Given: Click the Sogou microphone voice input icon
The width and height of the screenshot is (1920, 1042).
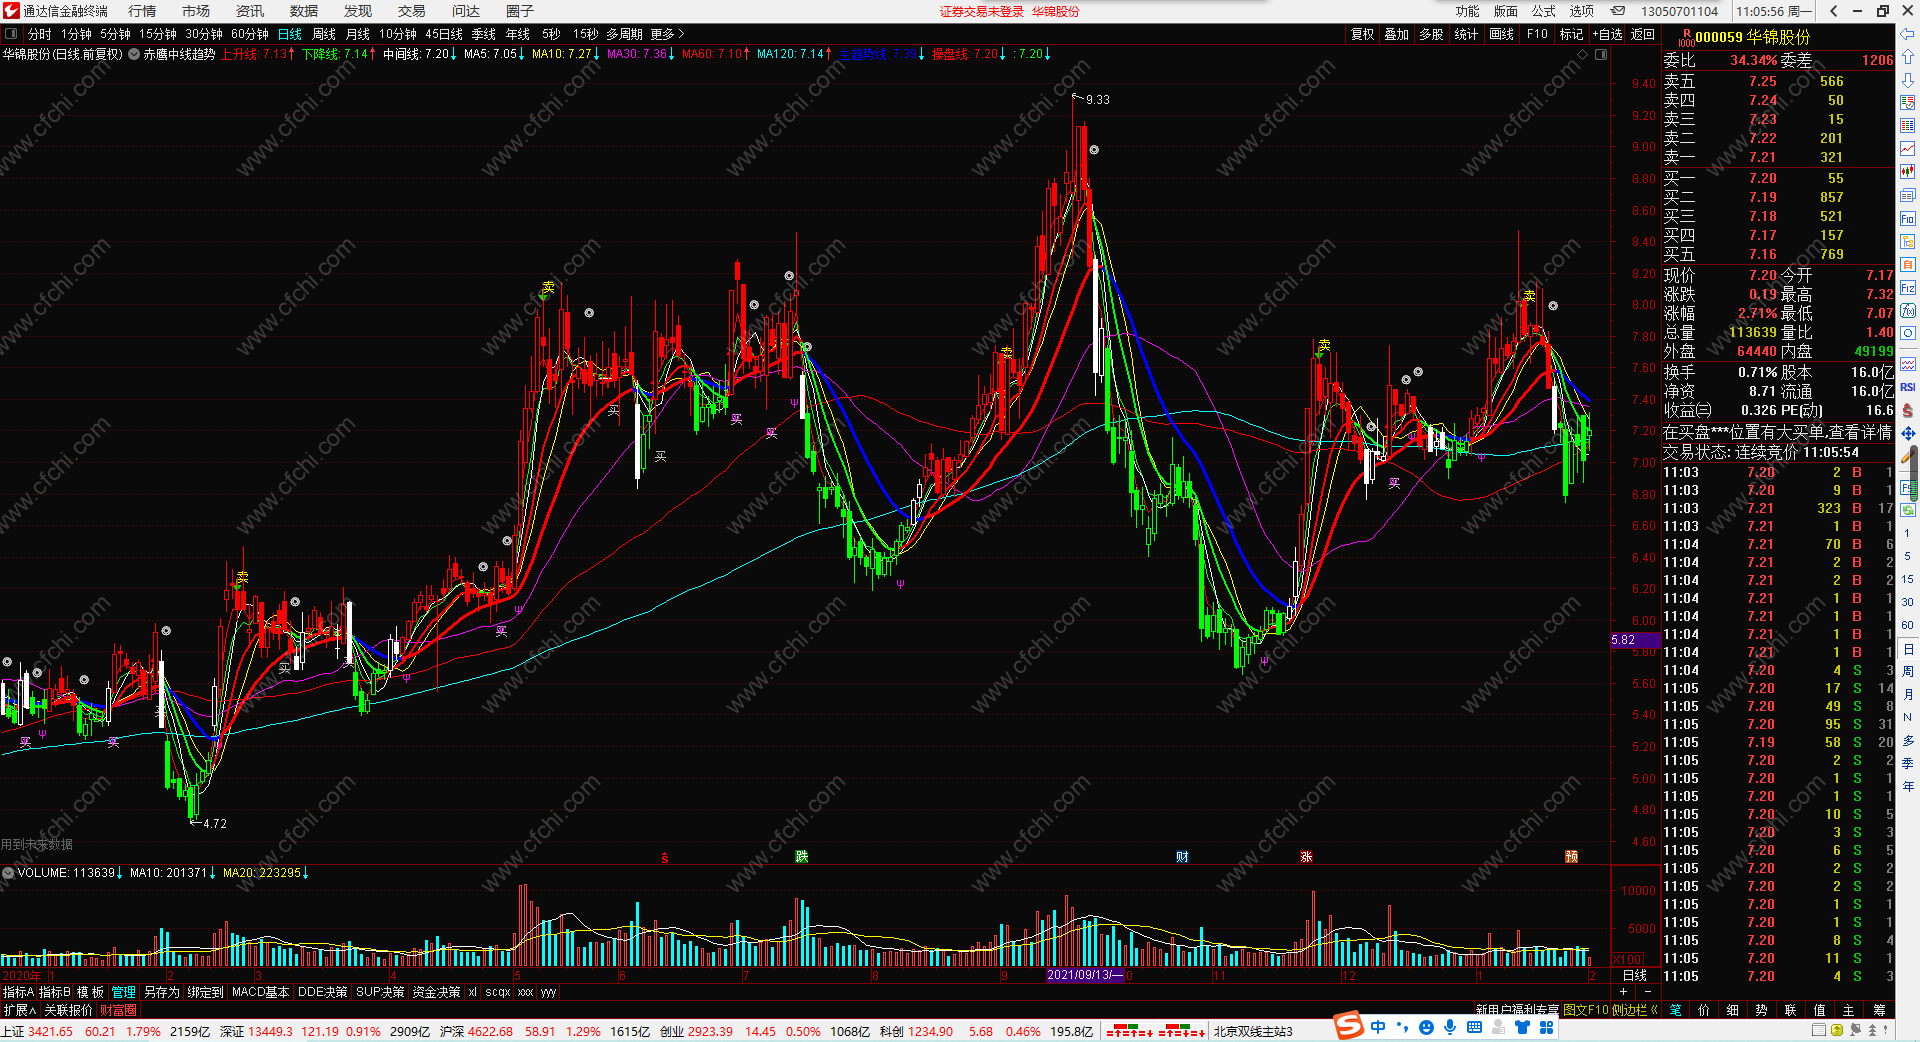Looking at the screenshot, I should [1450, 1028].
